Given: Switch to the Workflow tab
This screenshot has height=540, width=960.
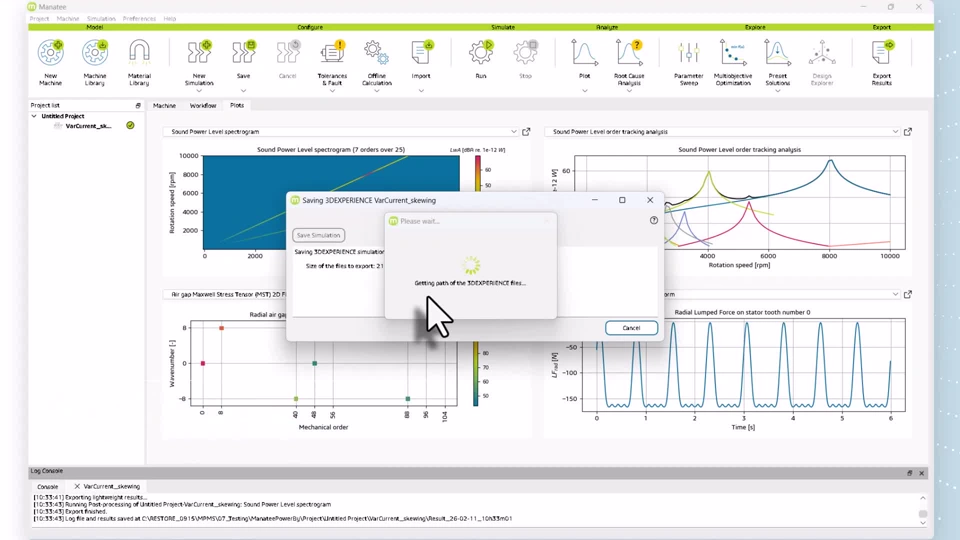Looking at the screenshot, I should point(203,105).
